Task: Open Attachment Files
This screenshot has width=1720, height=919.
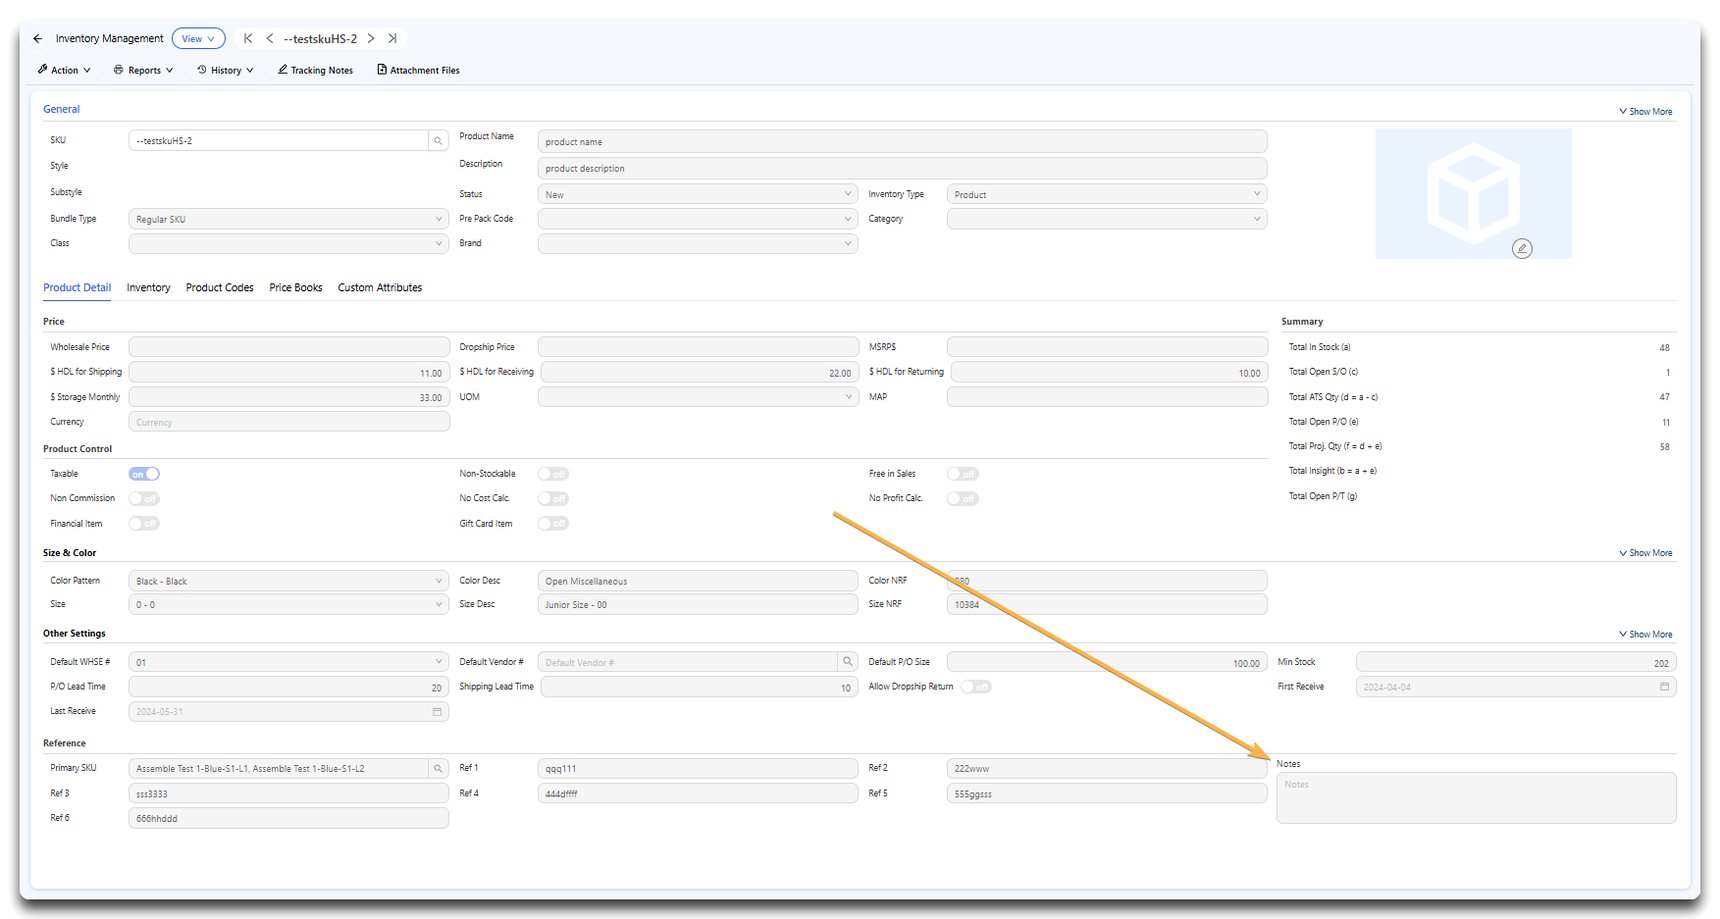Action: pos(418,70)
